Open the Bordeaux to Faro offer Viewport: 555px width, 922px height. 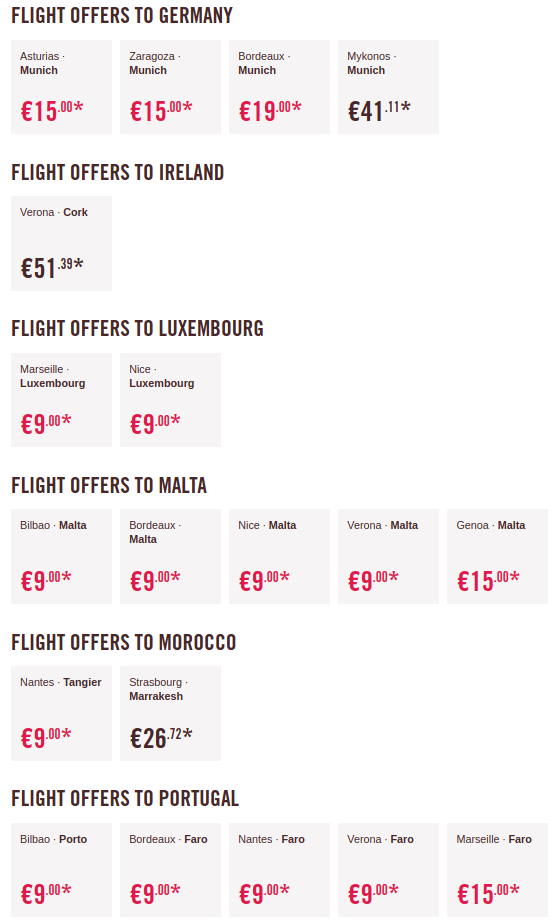(170, 870)
